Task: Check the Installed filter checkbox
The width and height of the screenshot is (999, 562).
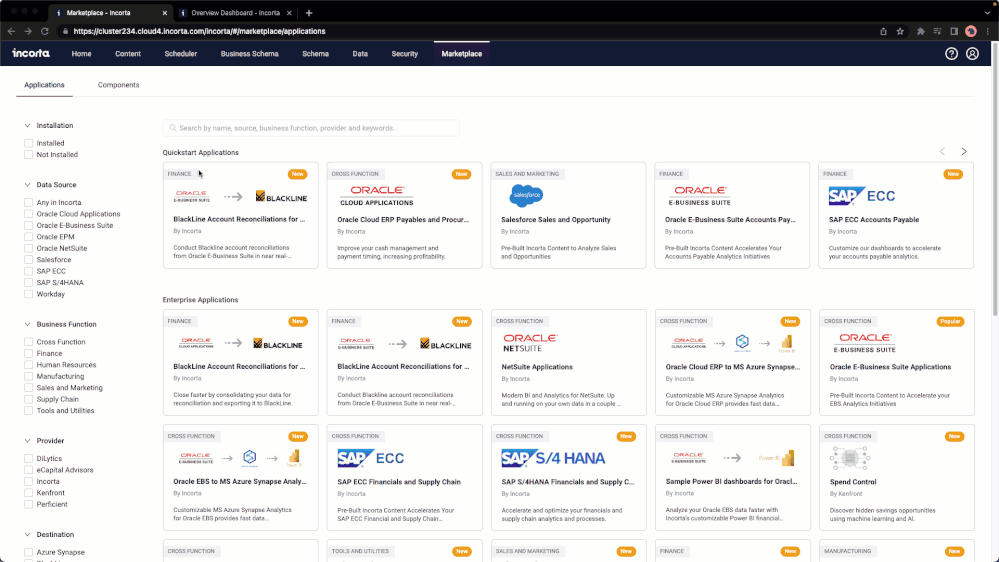Action: (29, 143)
